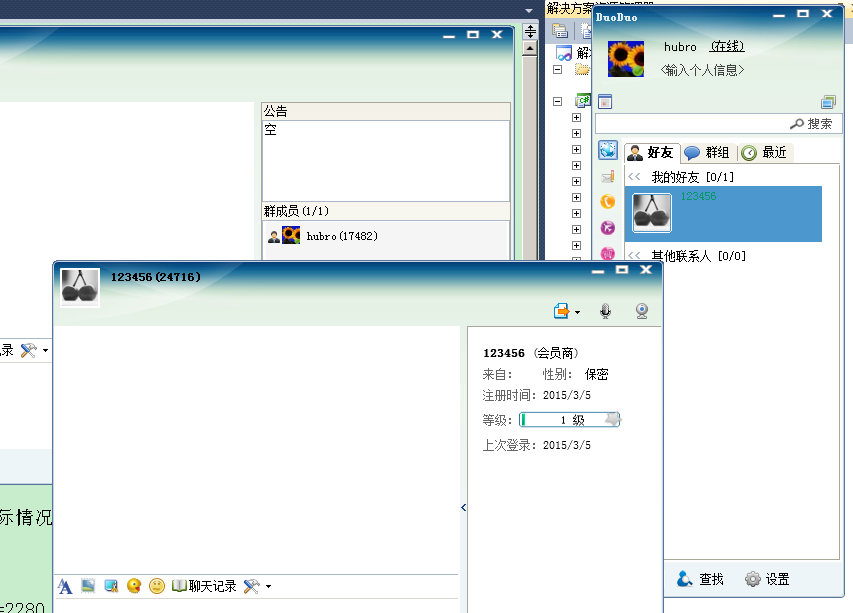Click the sunflower avatar in DuoDuo window

click(626, 59)
